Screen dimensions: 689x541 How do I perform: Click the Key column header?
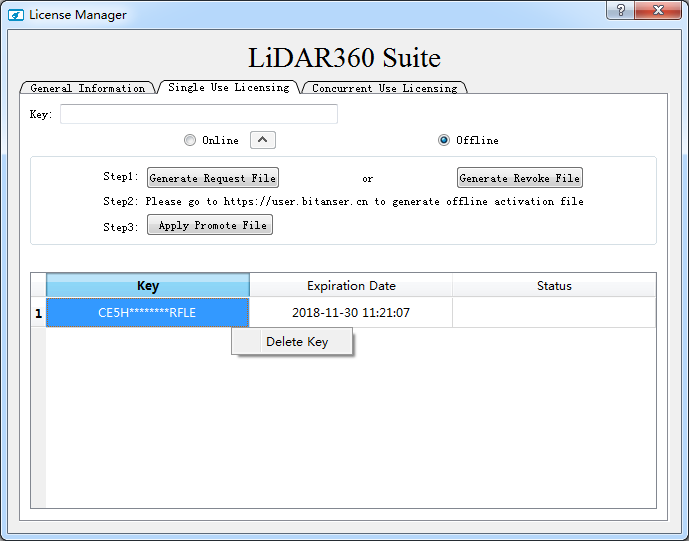(x=147, y=286)
